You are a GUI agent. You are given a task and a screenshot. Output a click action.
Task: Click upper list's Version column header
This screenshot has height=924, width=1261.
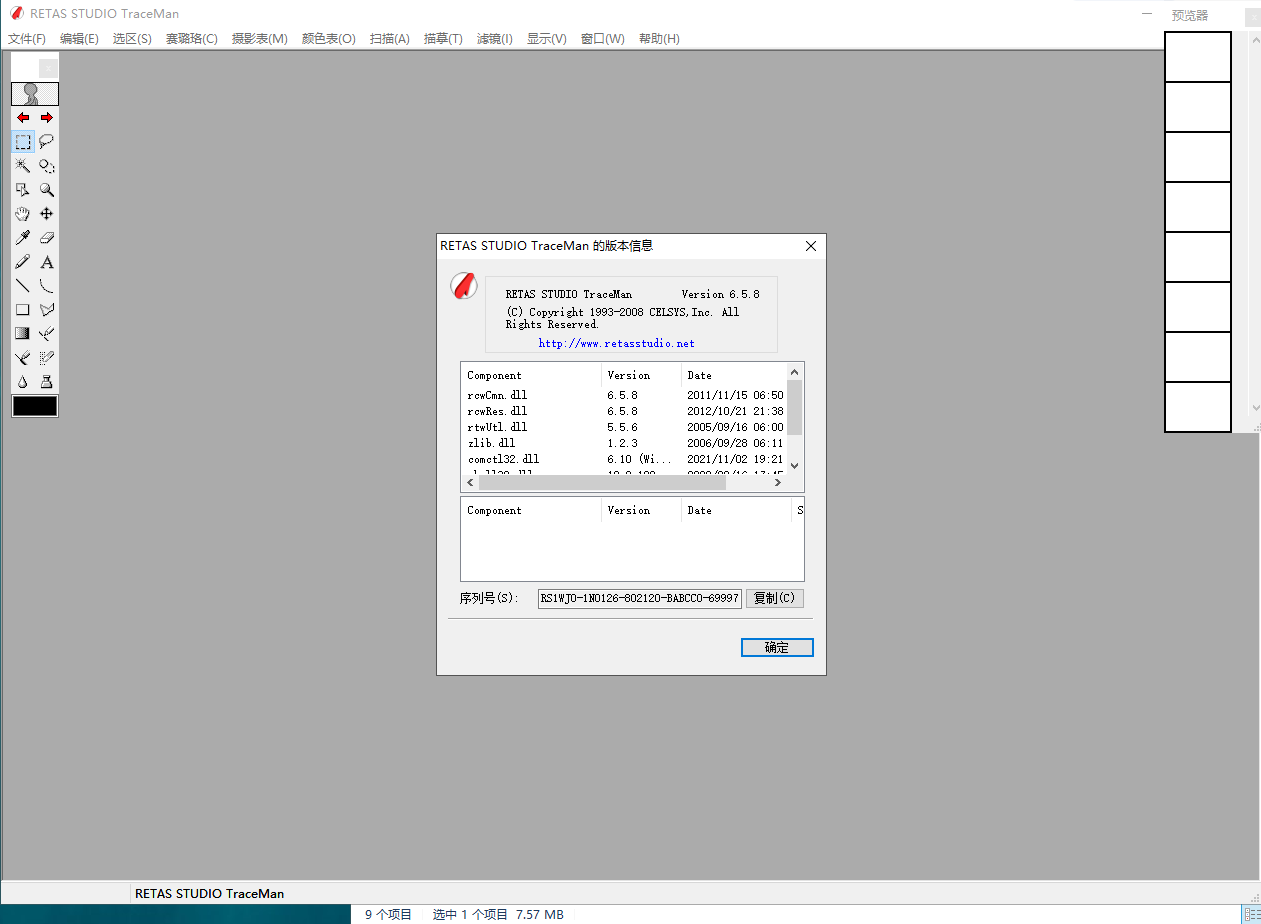click(642, 375)
